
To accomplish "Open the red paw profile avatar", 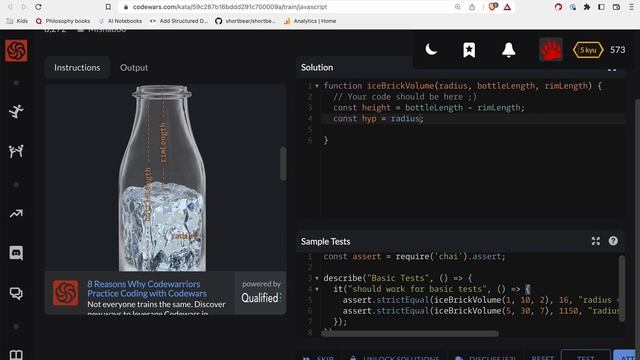I will 551,50.
